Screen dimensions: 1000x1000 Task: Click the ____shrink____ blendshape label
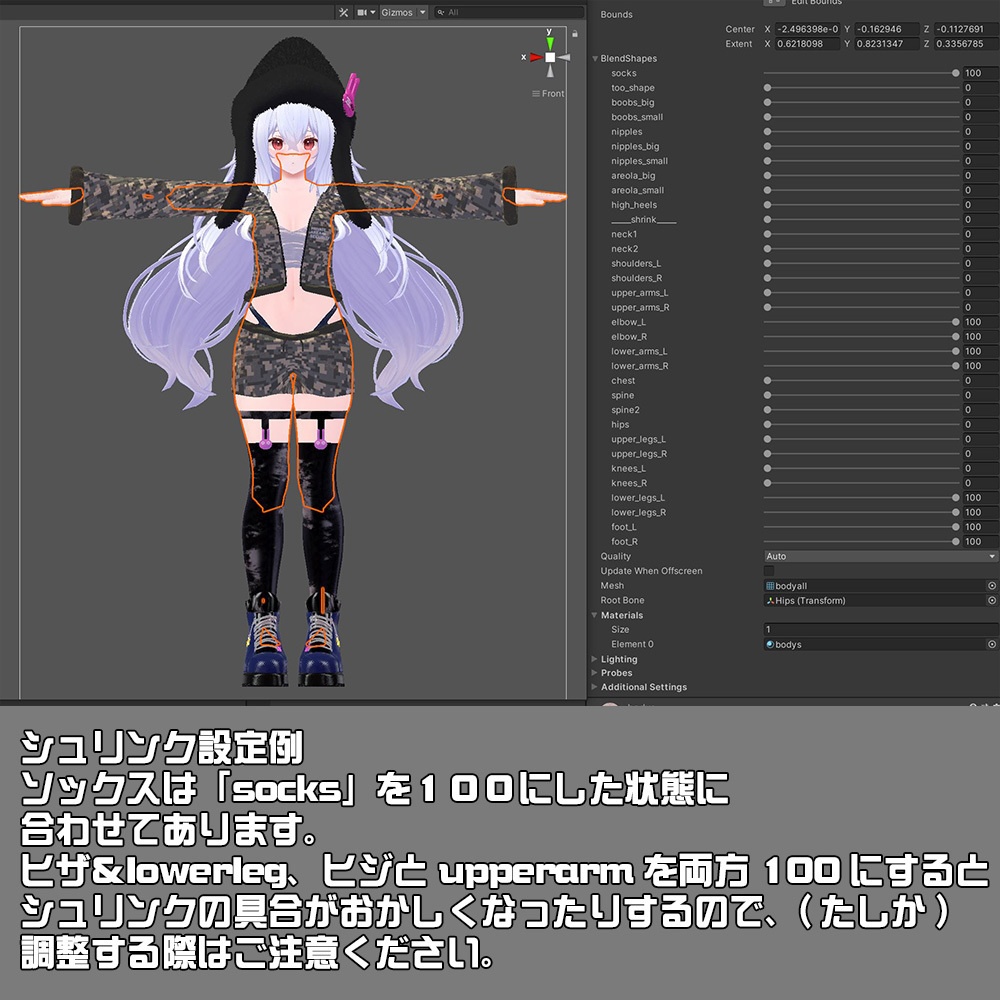[643, 219]
